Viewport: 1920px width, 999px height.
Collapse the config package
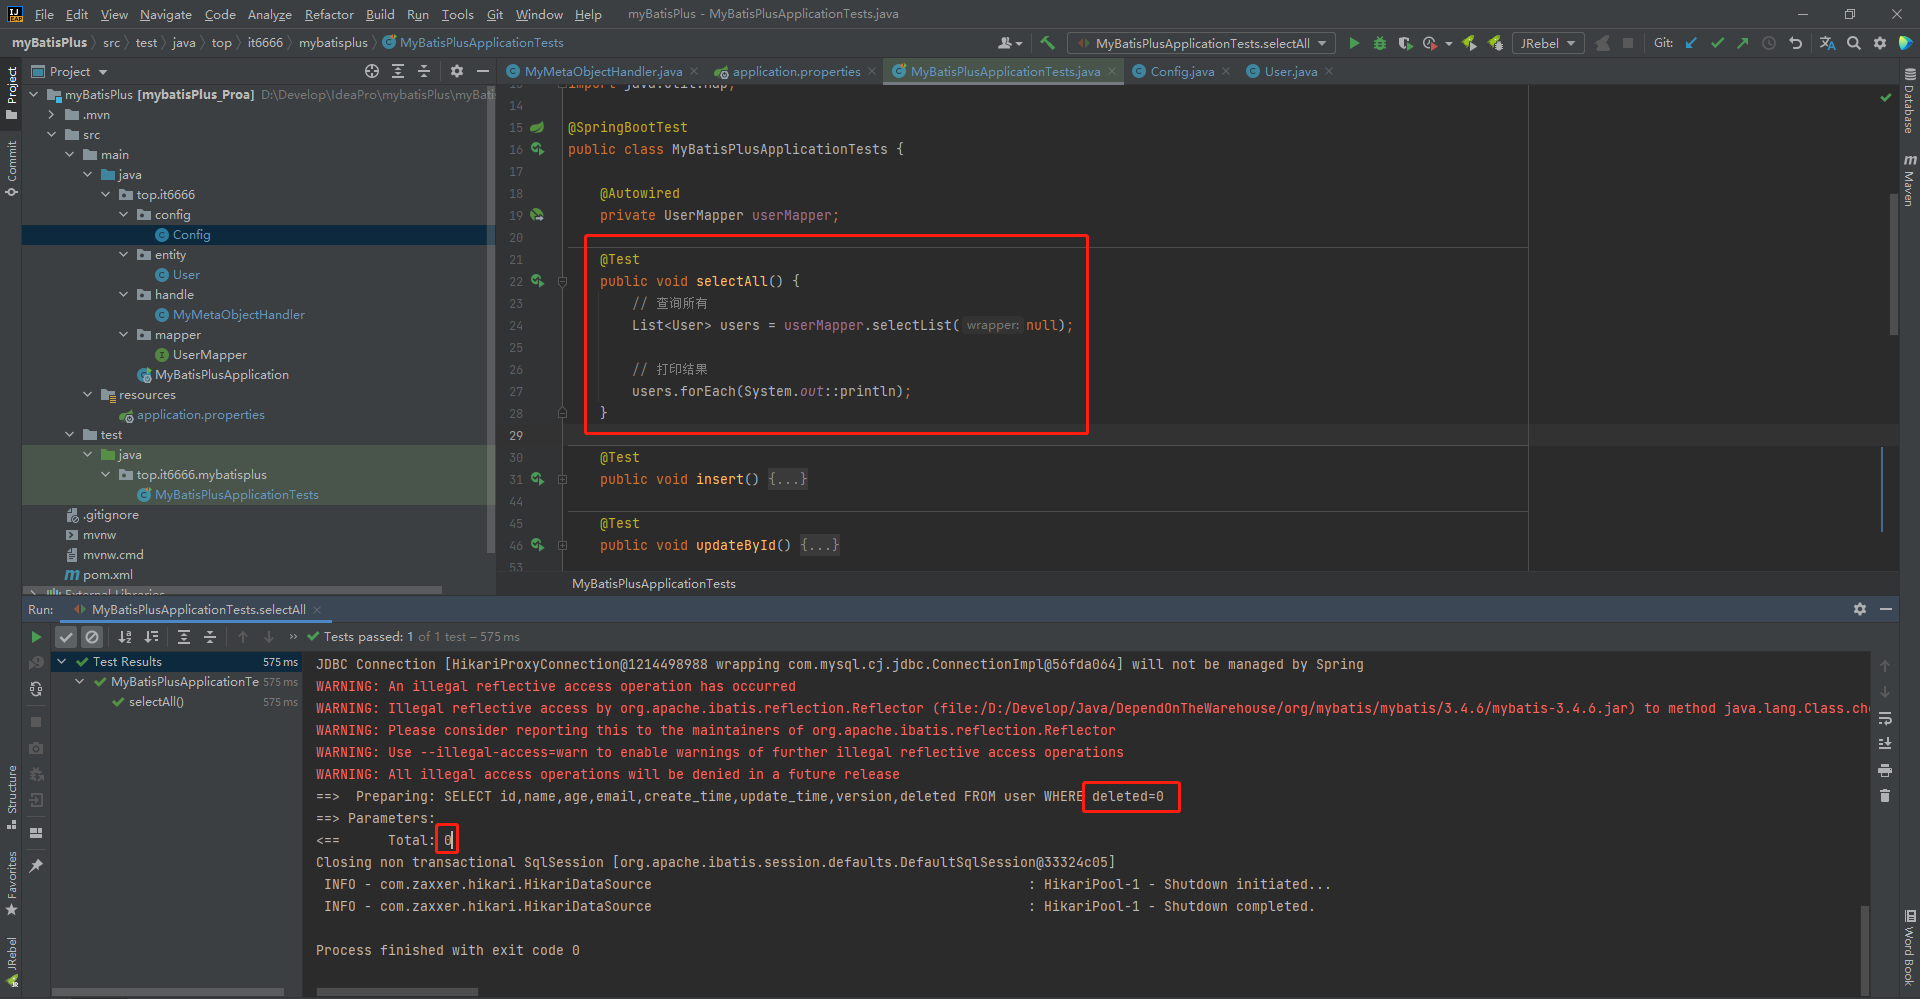[x=124, y=215]
